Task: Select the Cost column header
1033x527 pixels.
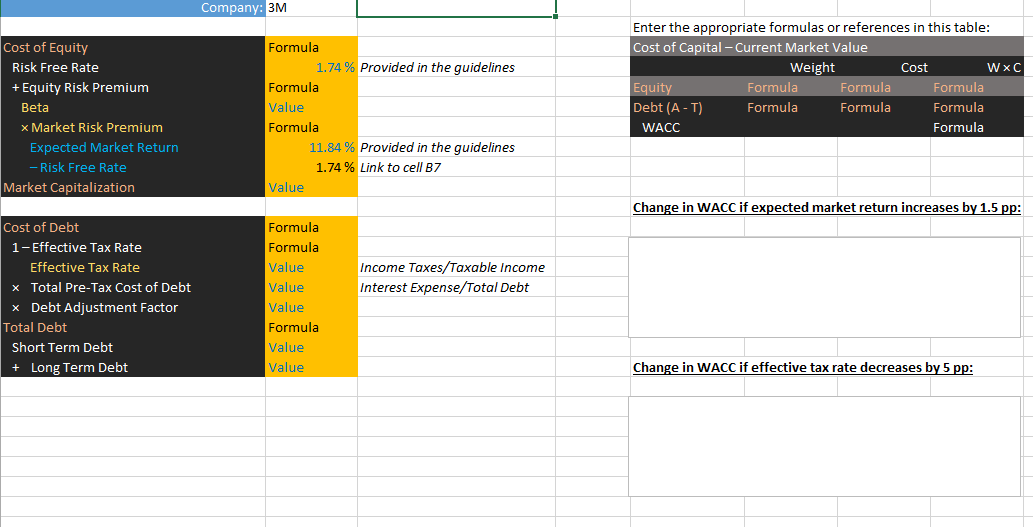Action: point(914,67)
